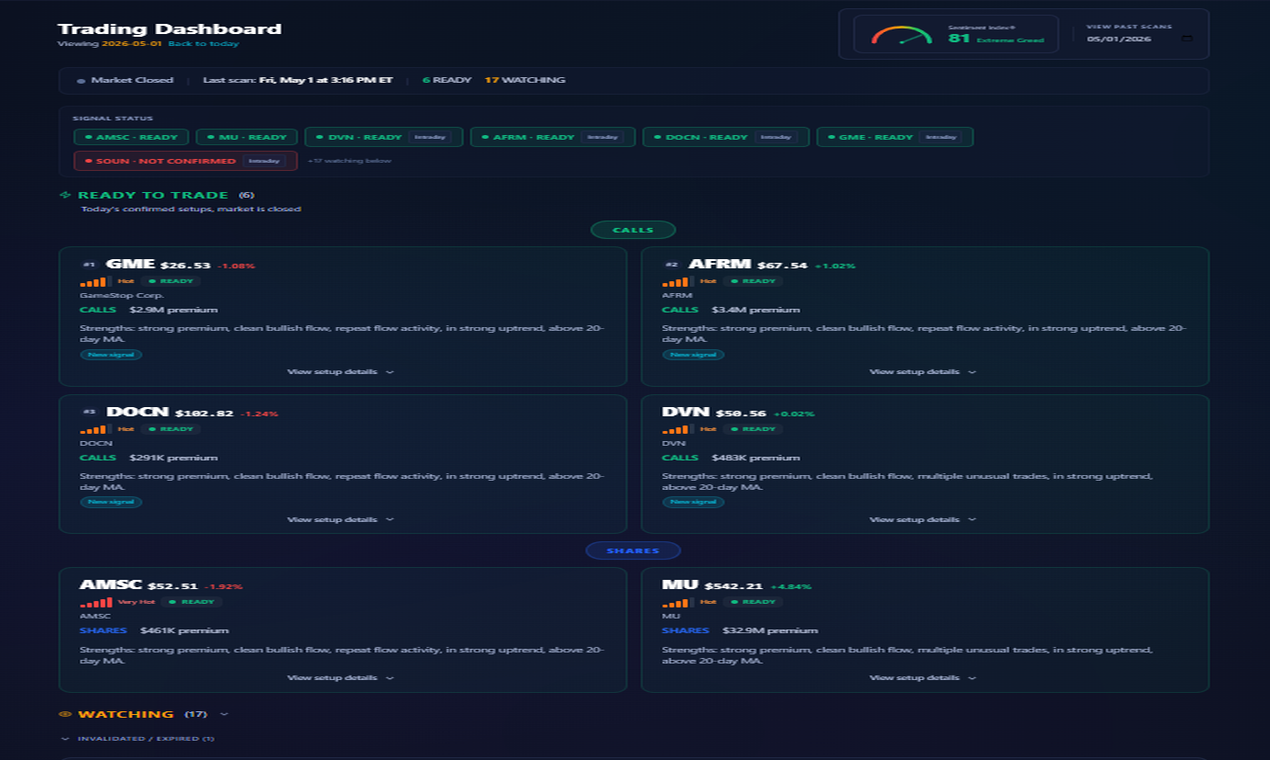Click the Market Closed status dot
Viewport: 1270px width, 760px height.
(81, 81)
